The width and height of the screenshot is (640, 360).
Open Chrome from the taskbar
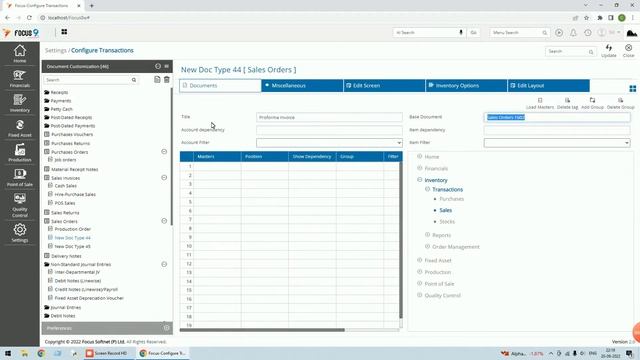[41, 353]
